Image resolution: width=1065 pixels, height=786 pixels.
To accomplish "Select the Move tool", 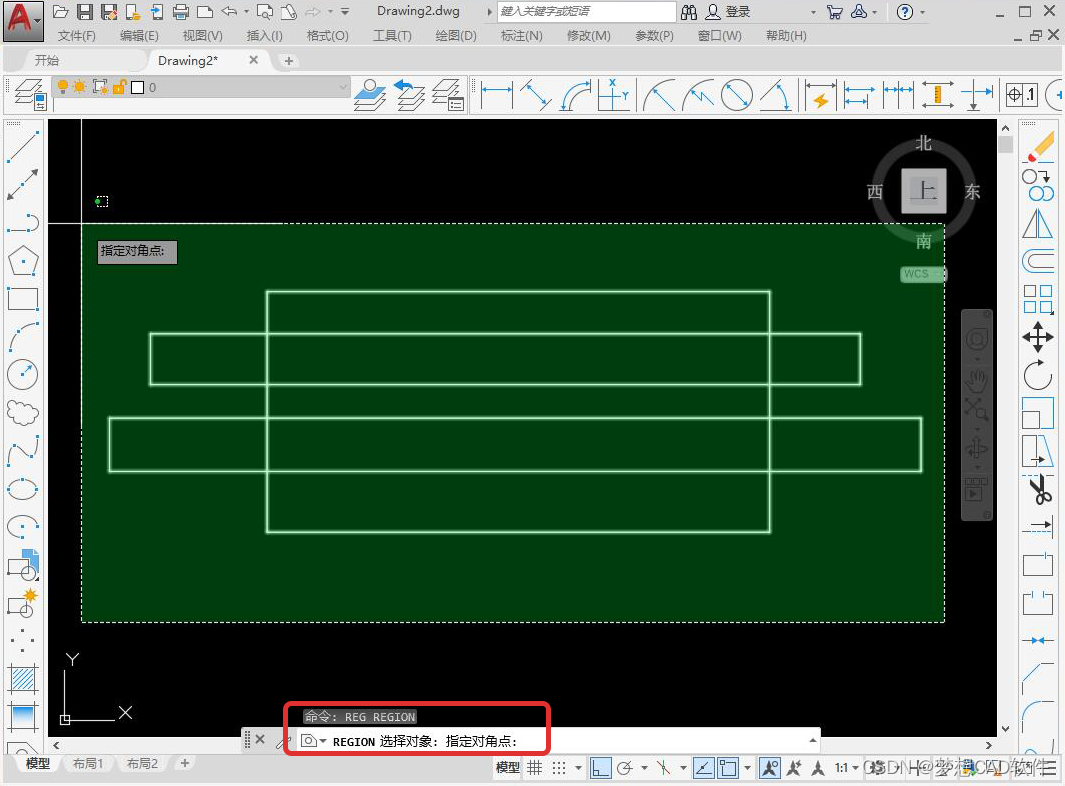I will coord(1038,337).
